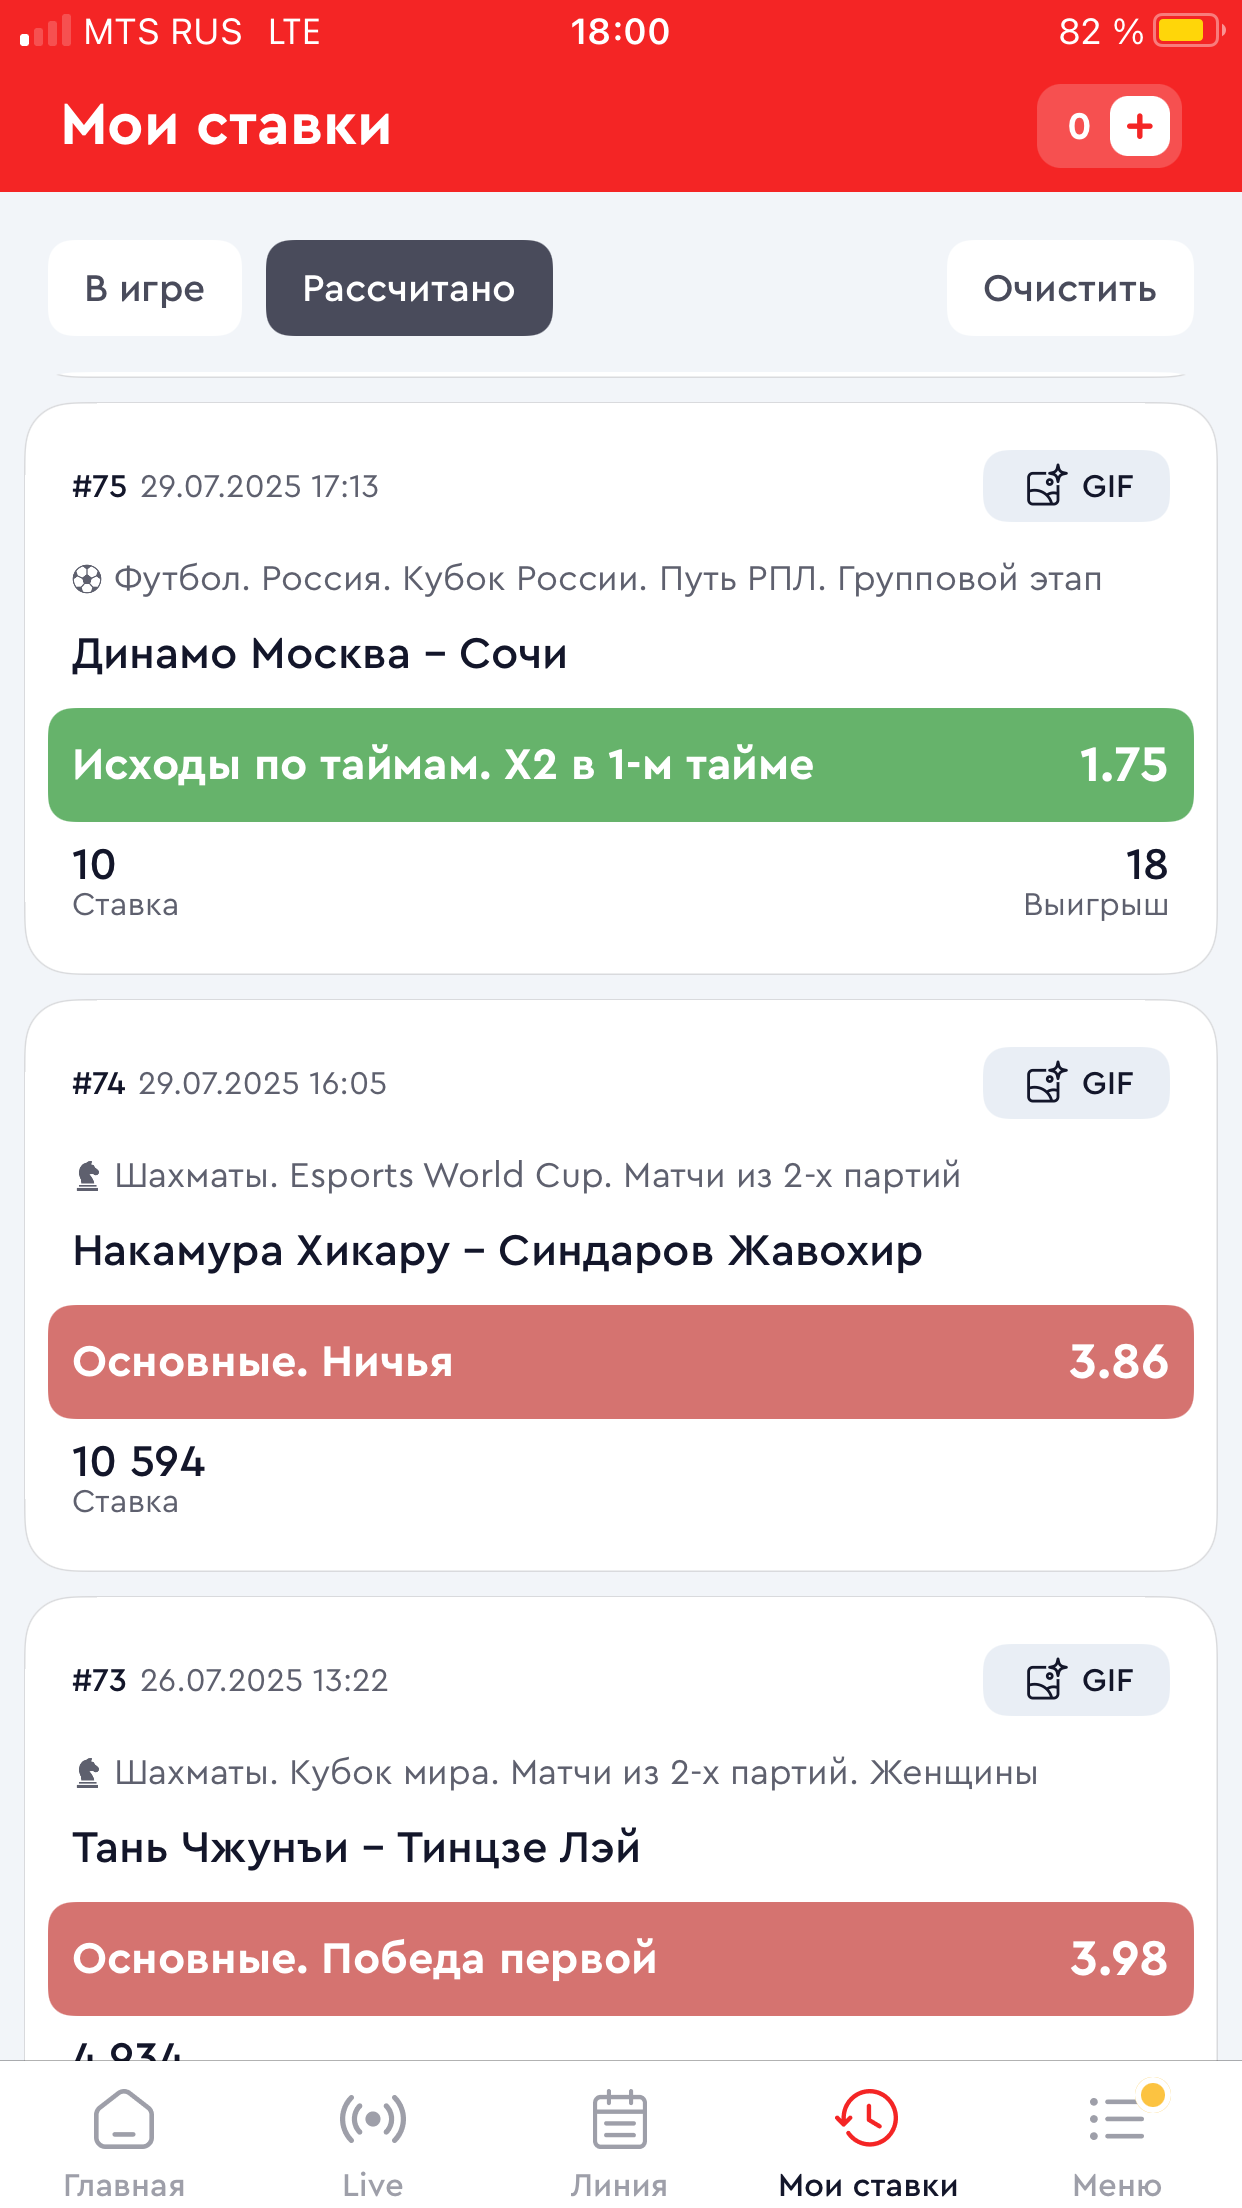Tap the red plus deposit icon
The width and height of the screenshot is (1242, 2208).
click(x=1139, y=126)
